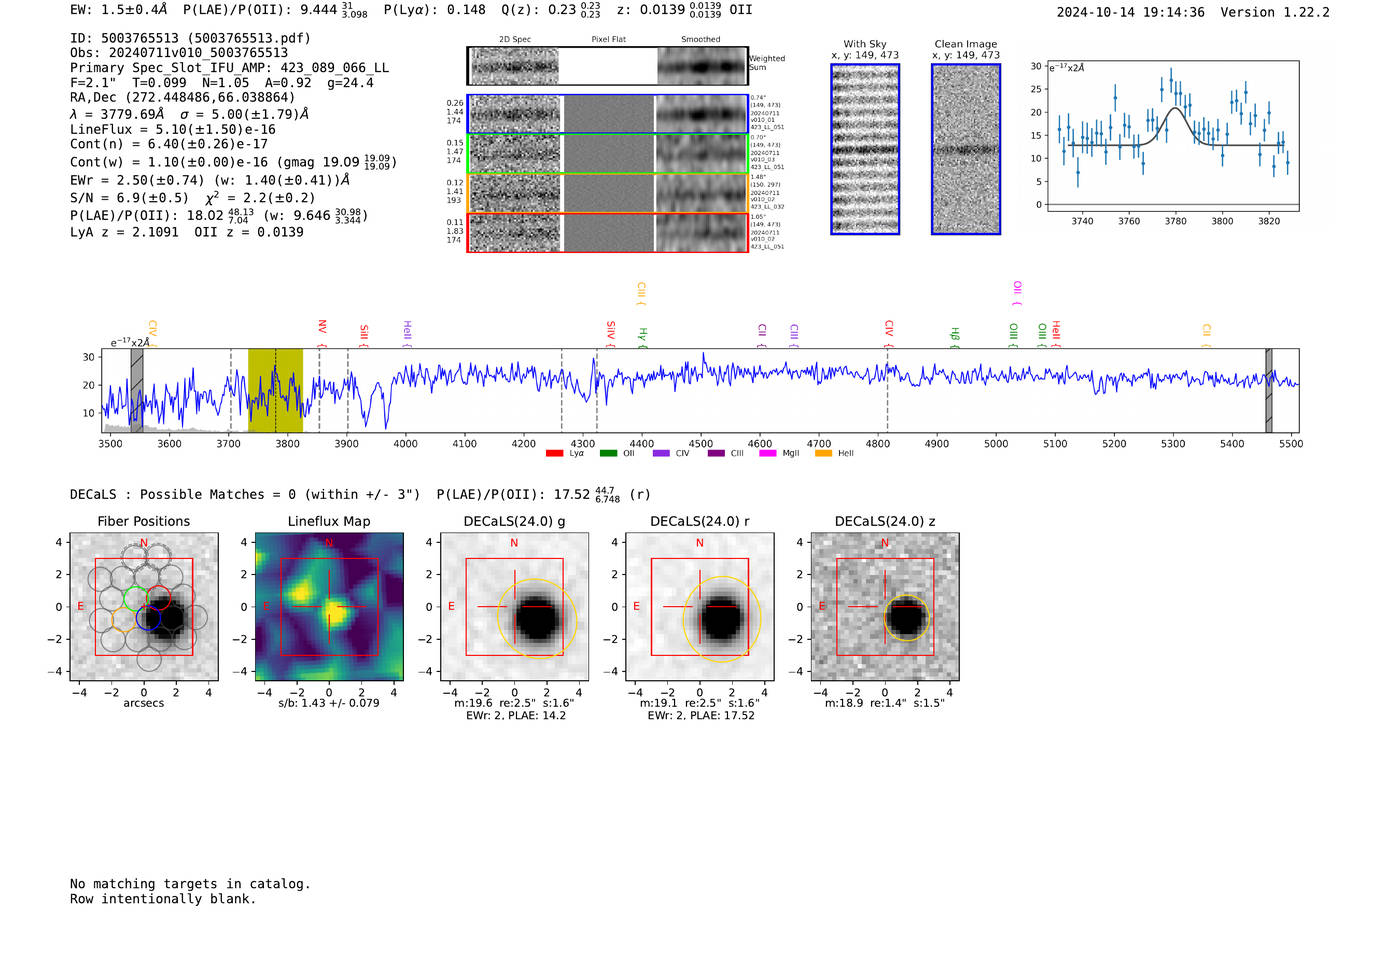Click the Primary Spec_Slot_IFU_AMP line
The height and width of the screenshot is (953, 1400).
pyautogui.click(x=229, y=68)
